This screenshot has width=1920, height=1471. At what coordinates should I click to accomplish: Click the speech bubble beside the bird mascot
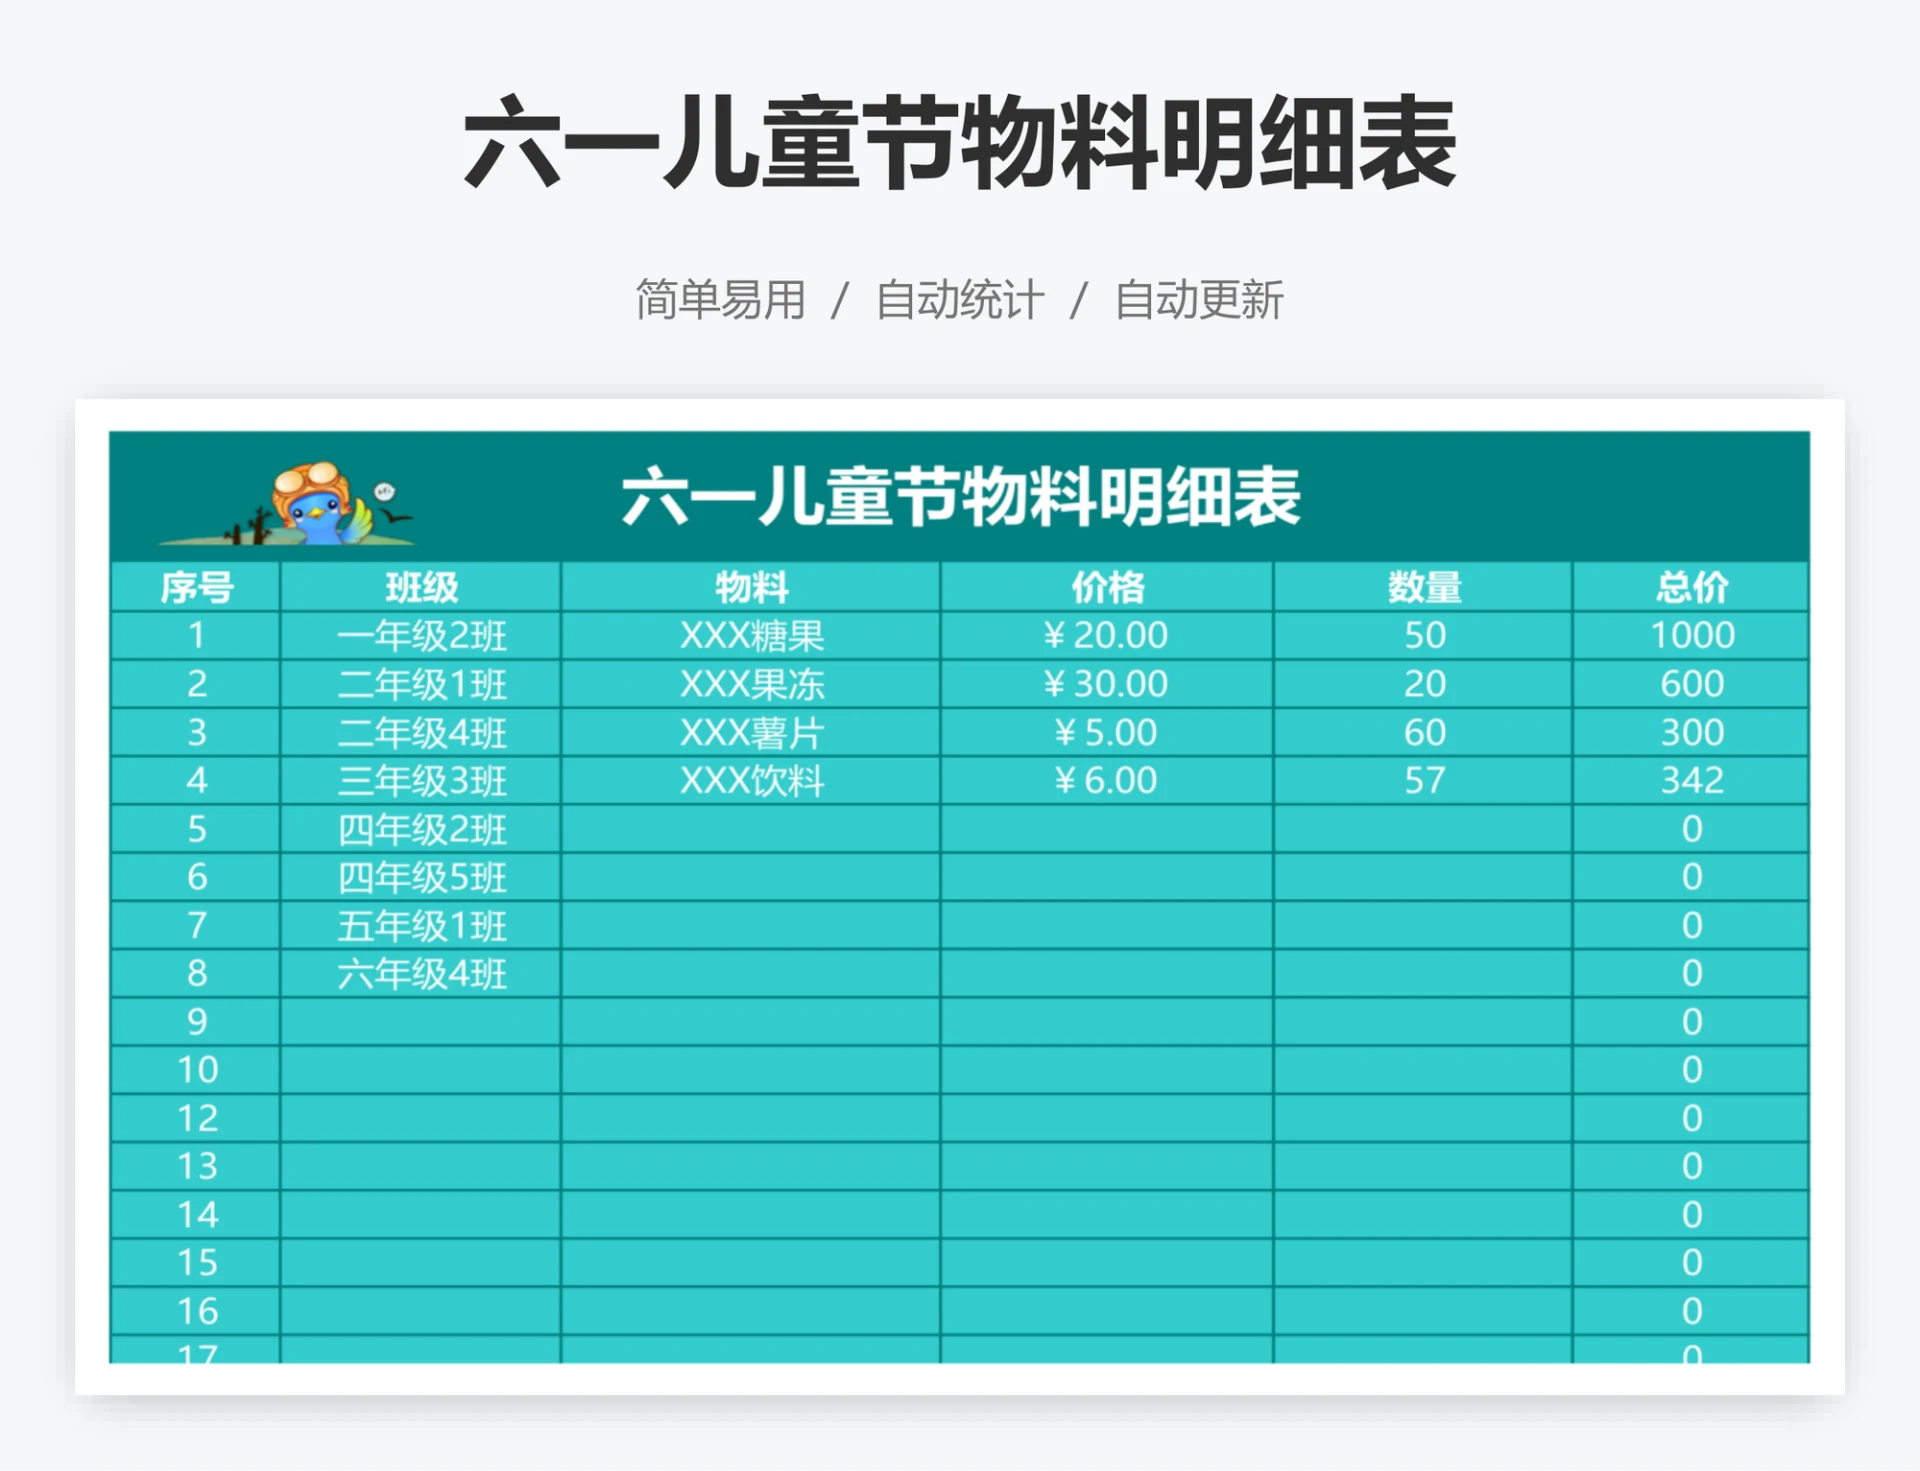point(384,491)
